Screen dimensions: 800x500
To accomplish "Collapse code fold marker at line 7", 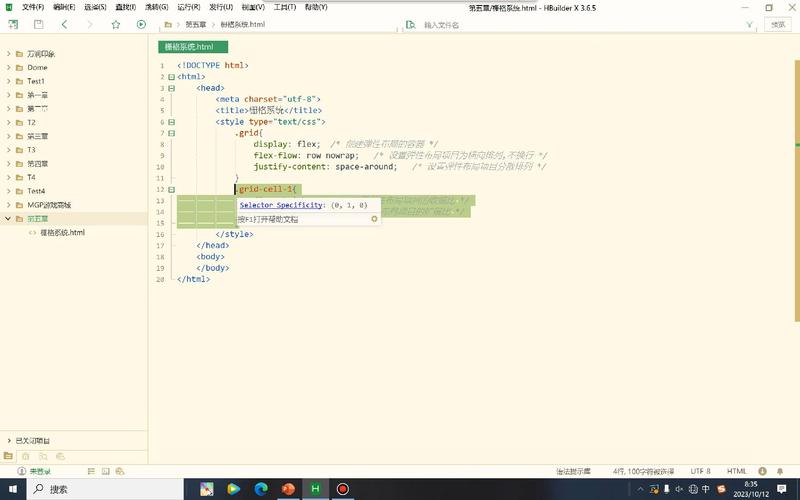I will coord(172,133).
